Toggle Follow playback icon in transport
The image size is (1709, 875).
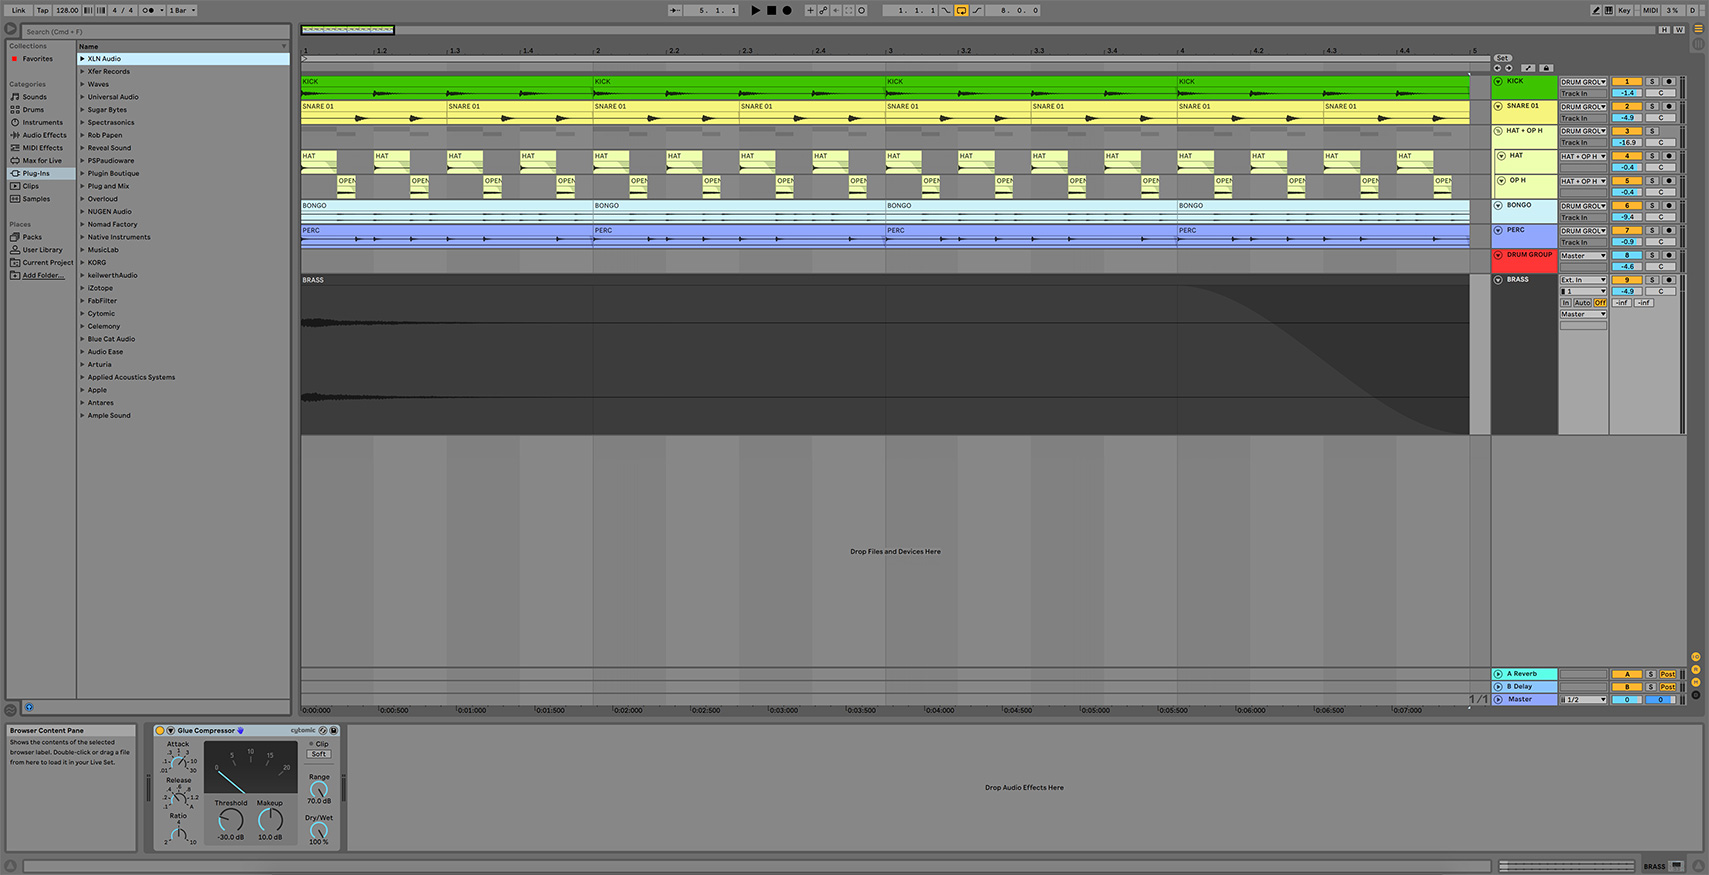pyautogui.click(x=675, y=10)
